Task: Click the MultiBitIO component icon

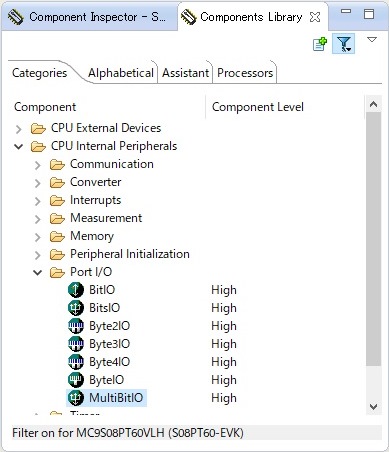Action: click(x=76, y=398)
